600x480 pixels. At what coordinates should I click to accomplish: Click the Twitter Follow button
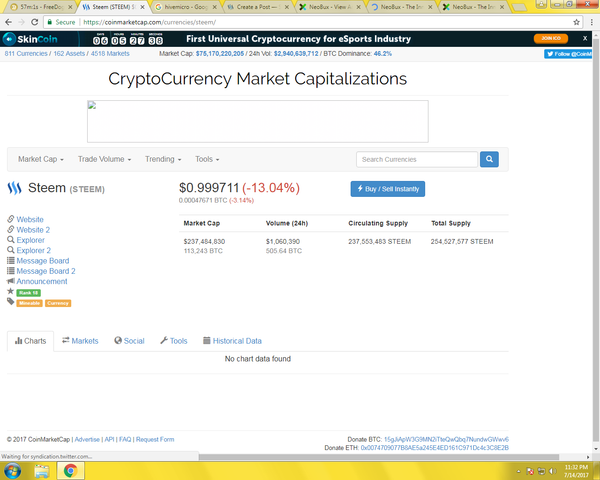568,54
